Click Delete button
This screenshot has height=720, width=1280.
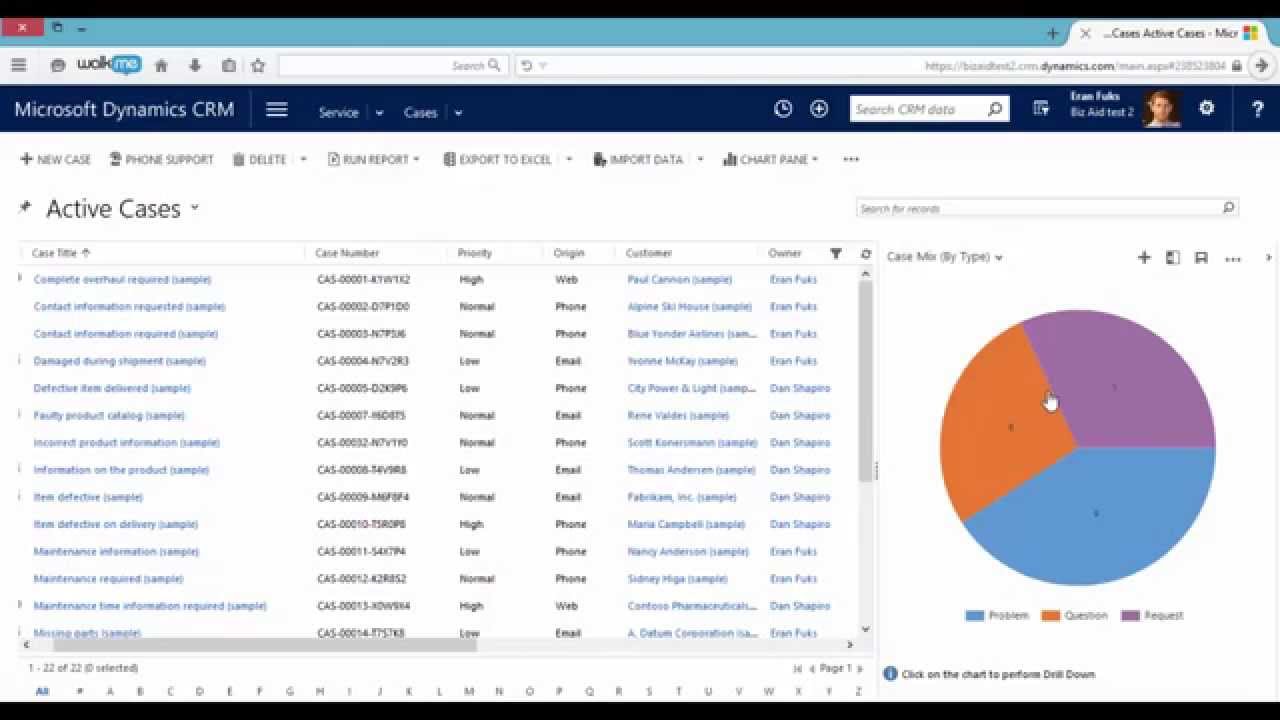tap(259, 159)
